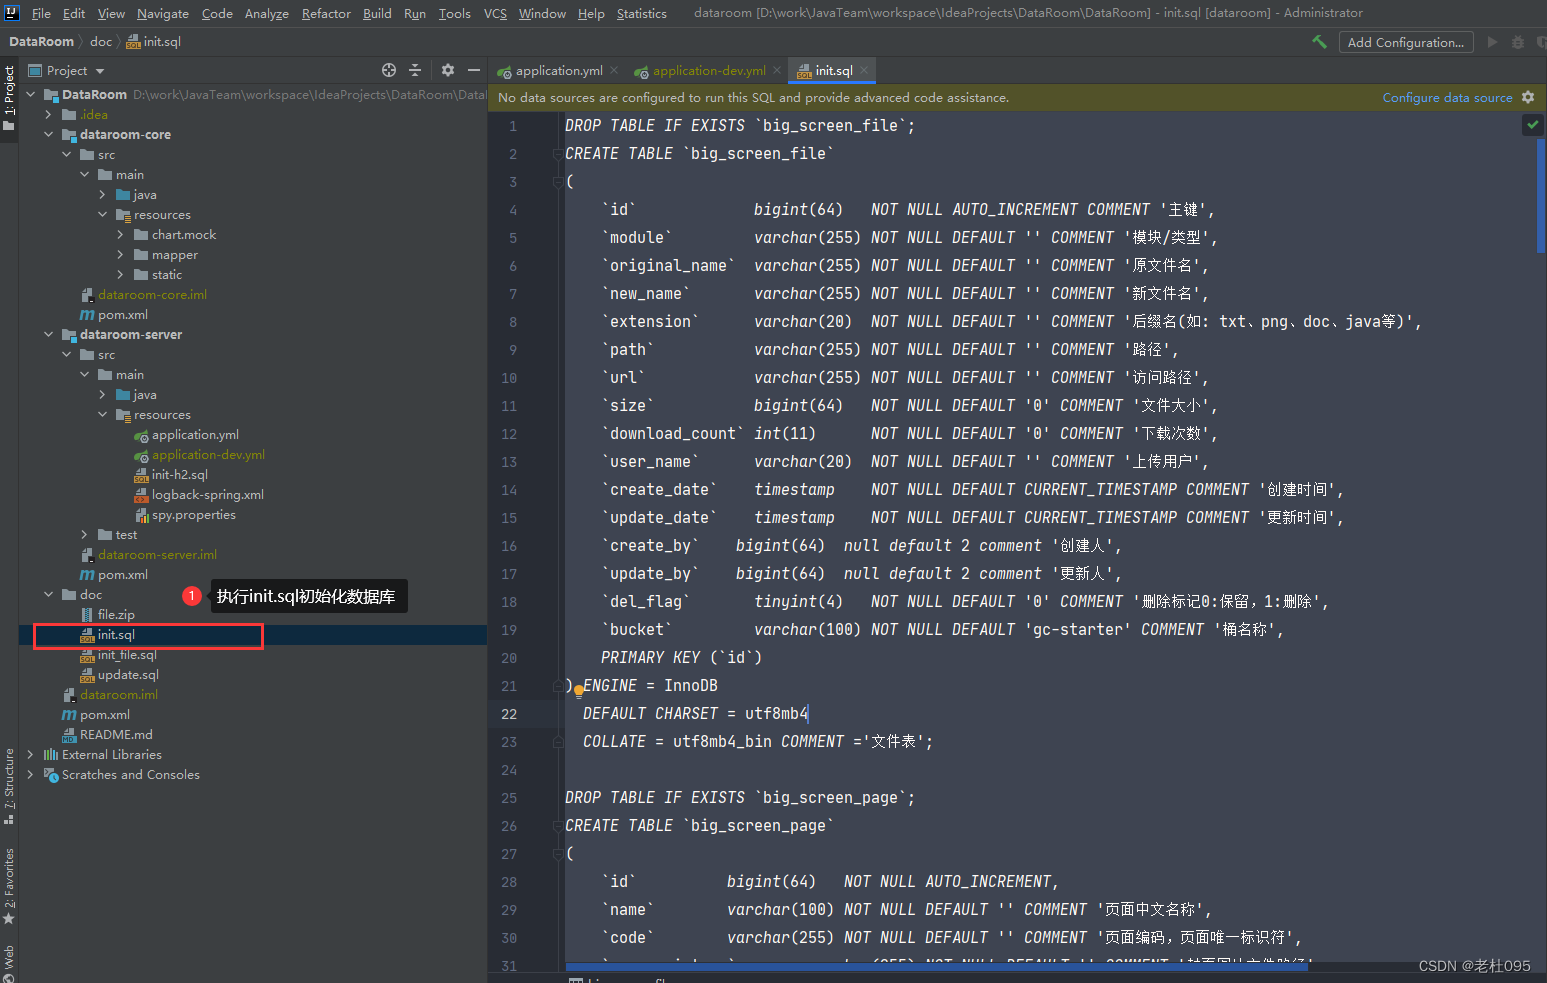
Task: Open the File menu
Action: [x=41, y=13]
